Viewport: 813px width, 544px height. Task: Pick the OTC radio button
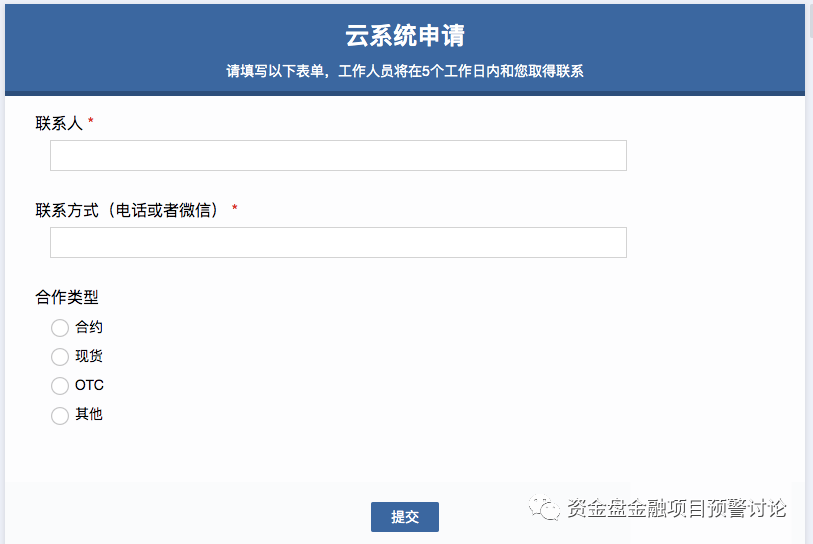pyautogui.click(x=60, y=386)
